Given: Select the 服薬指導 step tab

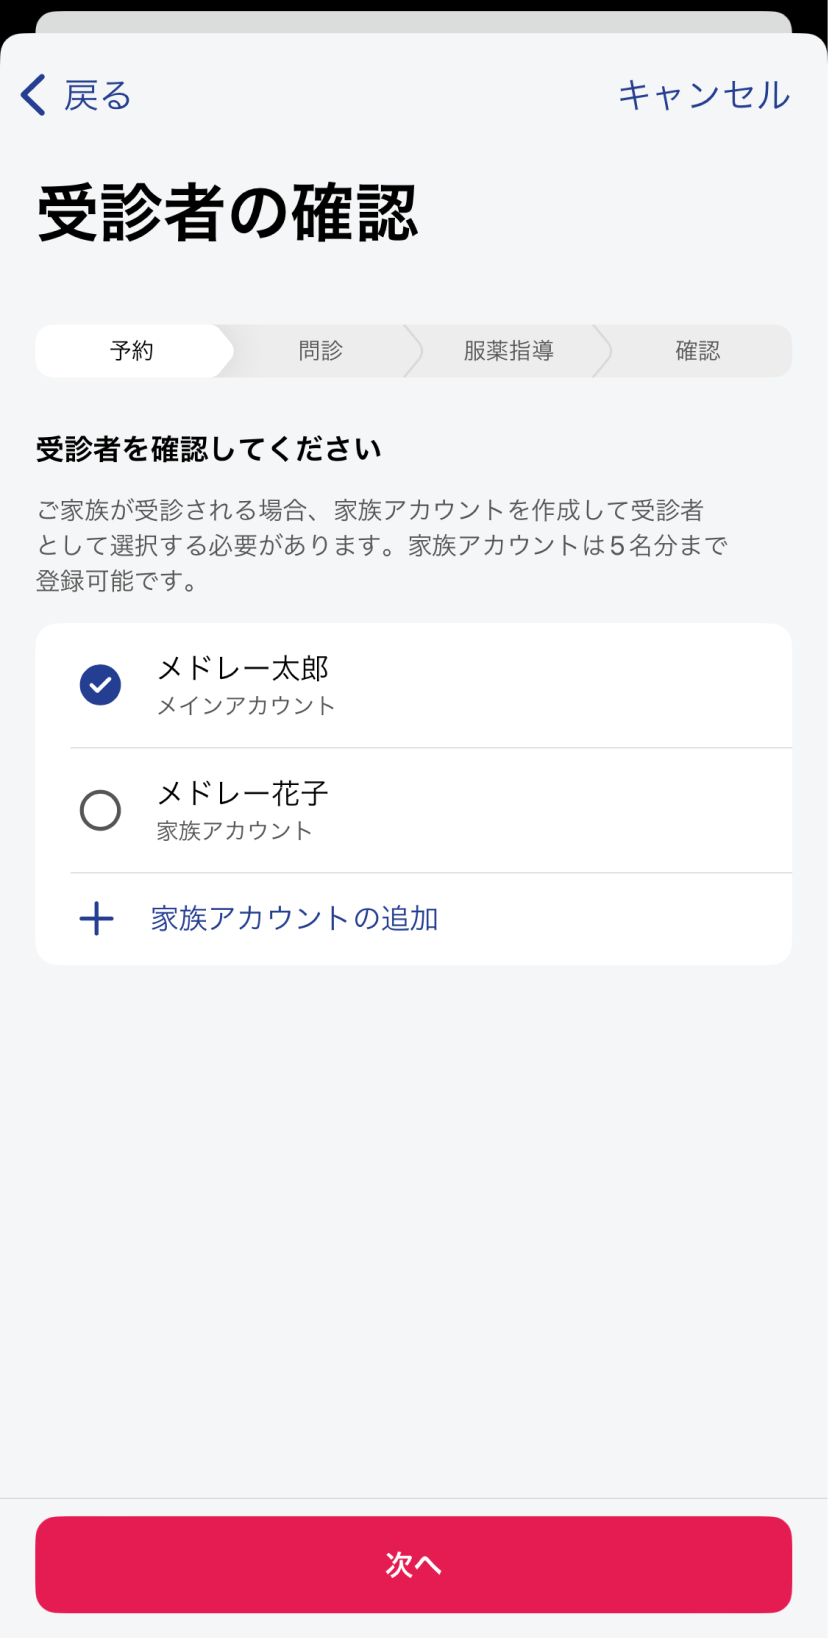Looking at the screenshot, I should click(508, 351).
